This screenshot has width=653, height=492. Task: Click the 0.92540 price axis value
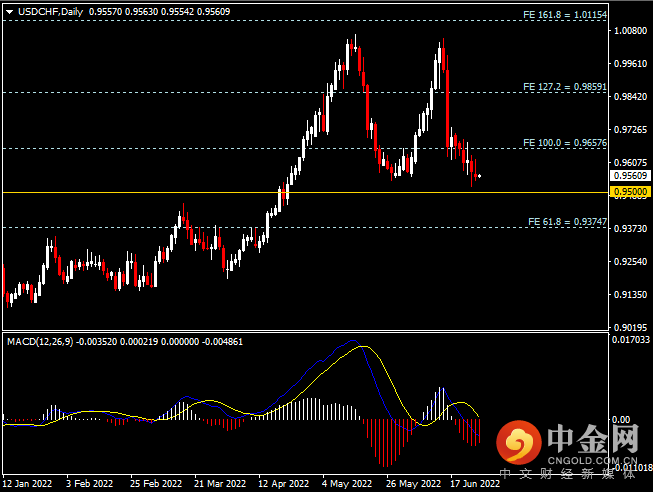click(x=631, y=262)
